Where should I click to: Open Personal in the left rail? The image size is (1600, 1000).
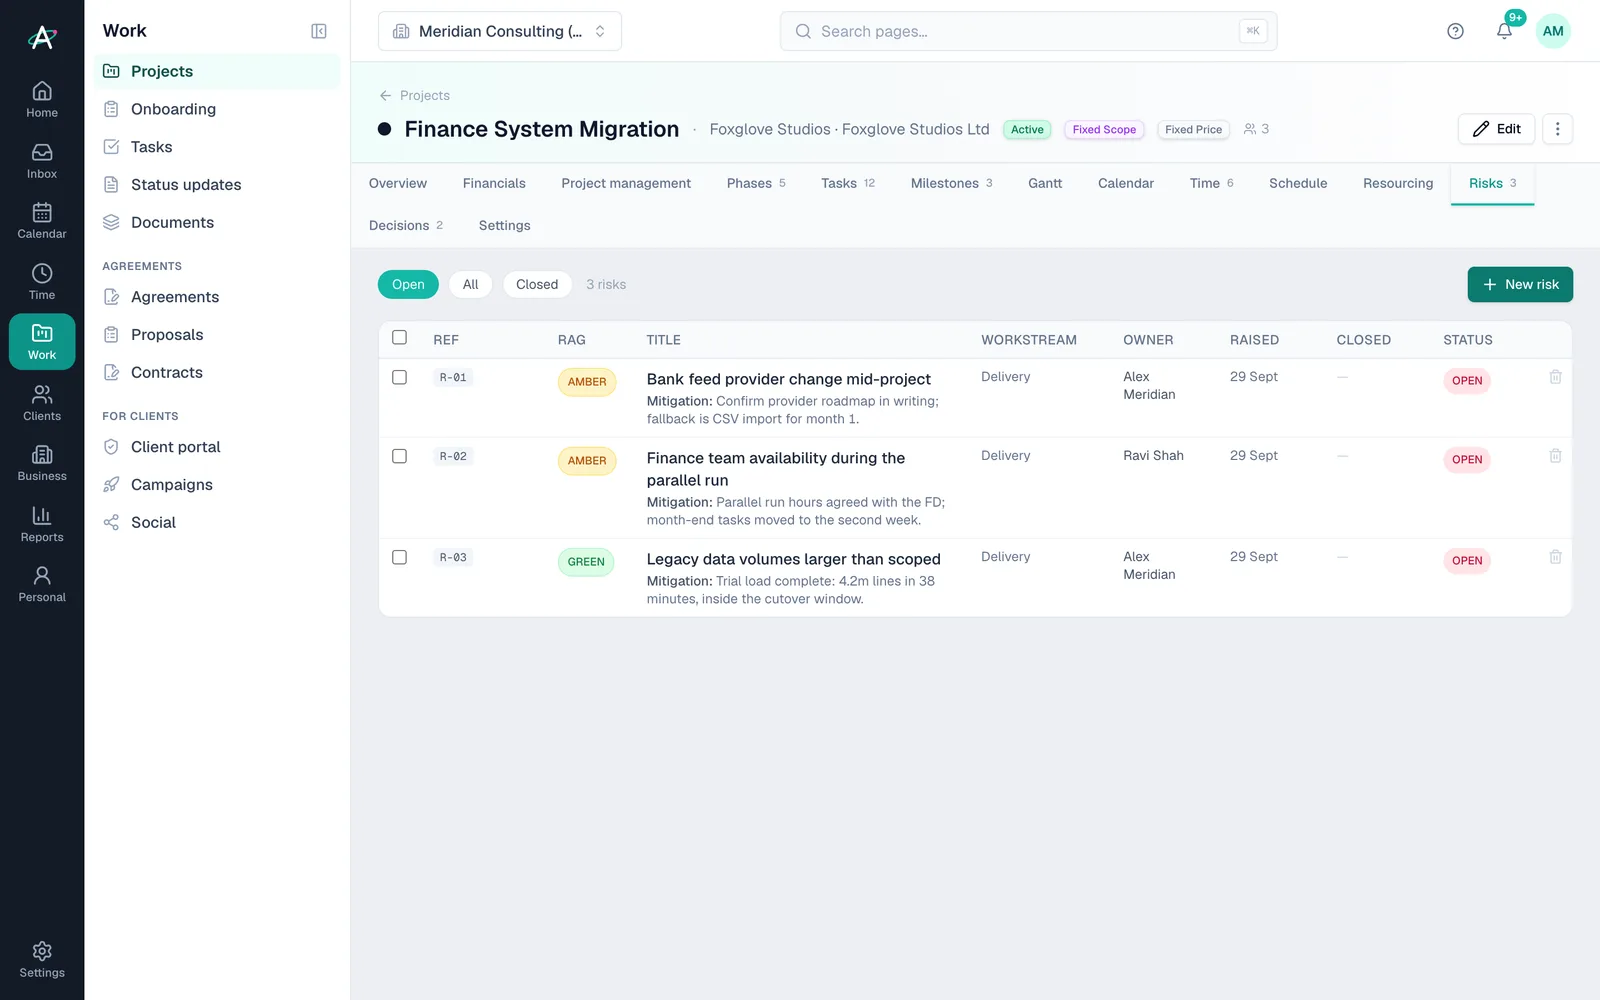[42, 584]
